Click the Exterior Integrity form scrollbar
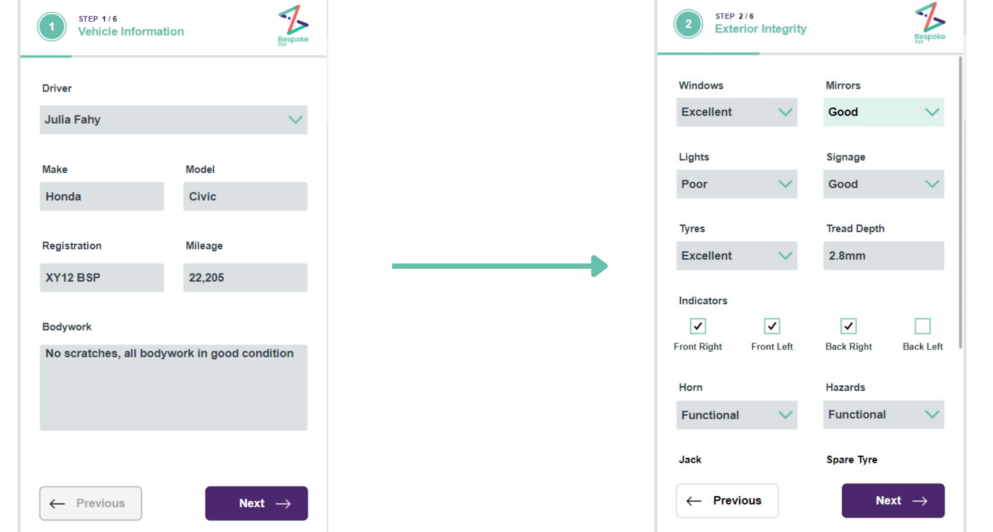Viewport: 993px width, 532px height. [x=961, y=203]
